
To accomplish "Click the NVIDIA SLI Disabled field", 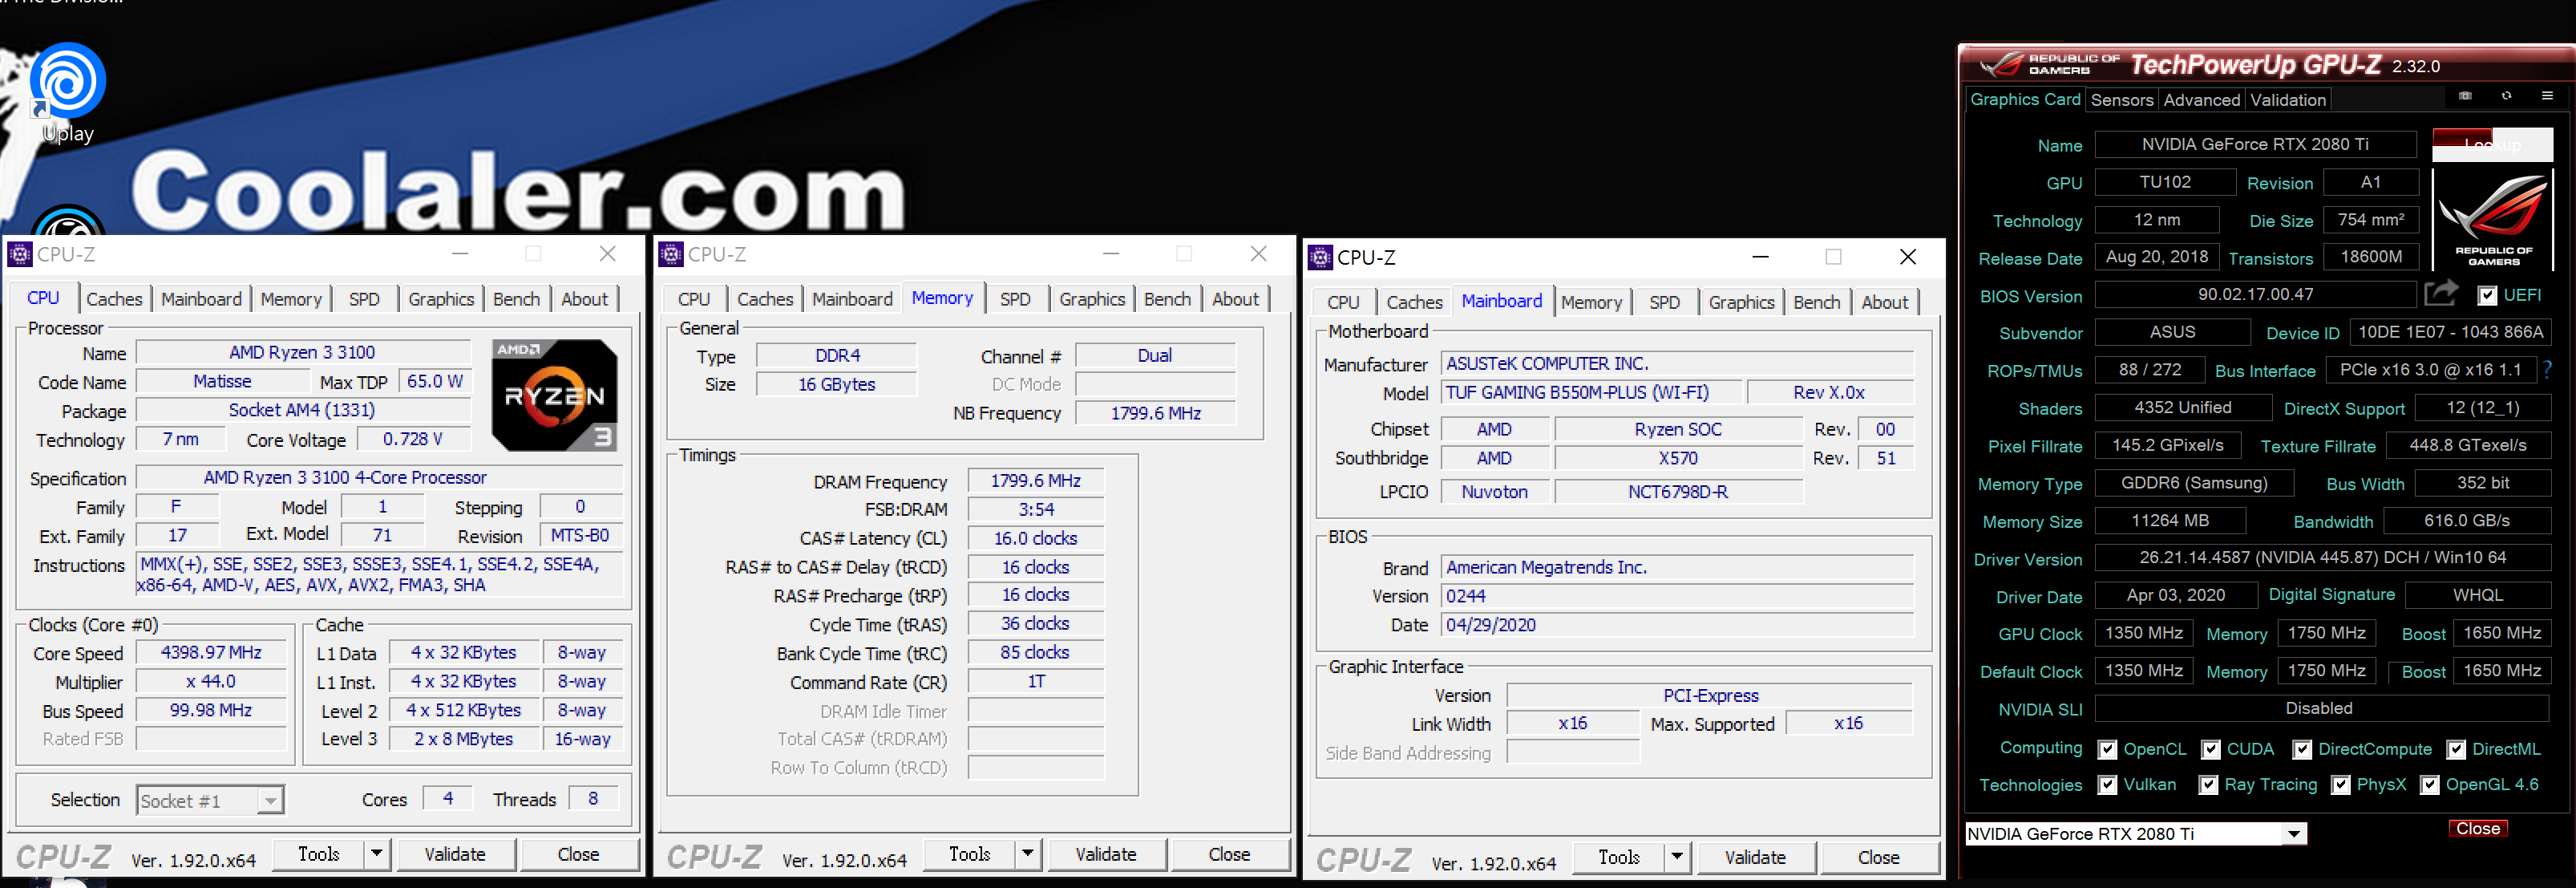I will (x=2322, y=708).
